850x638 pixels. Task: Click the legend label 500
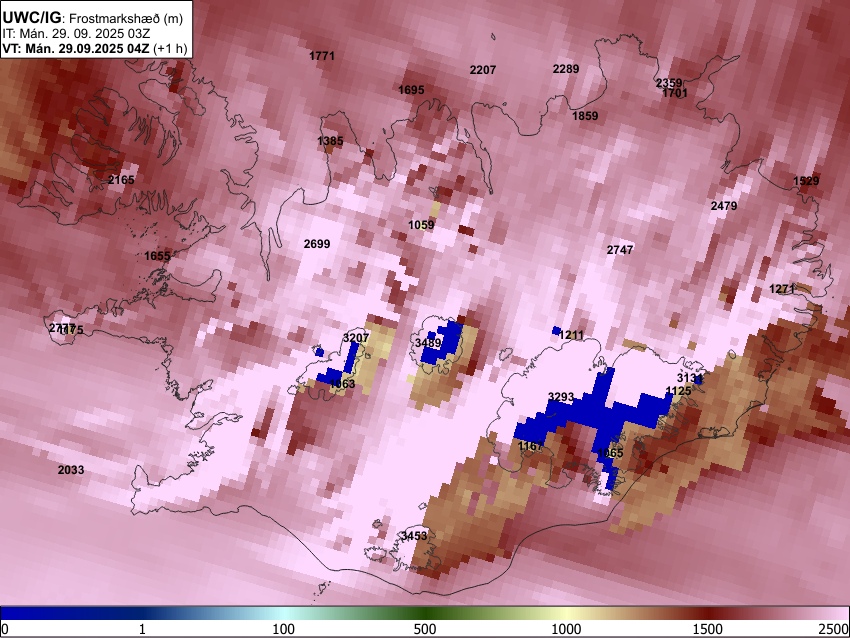tap(425, 629)
